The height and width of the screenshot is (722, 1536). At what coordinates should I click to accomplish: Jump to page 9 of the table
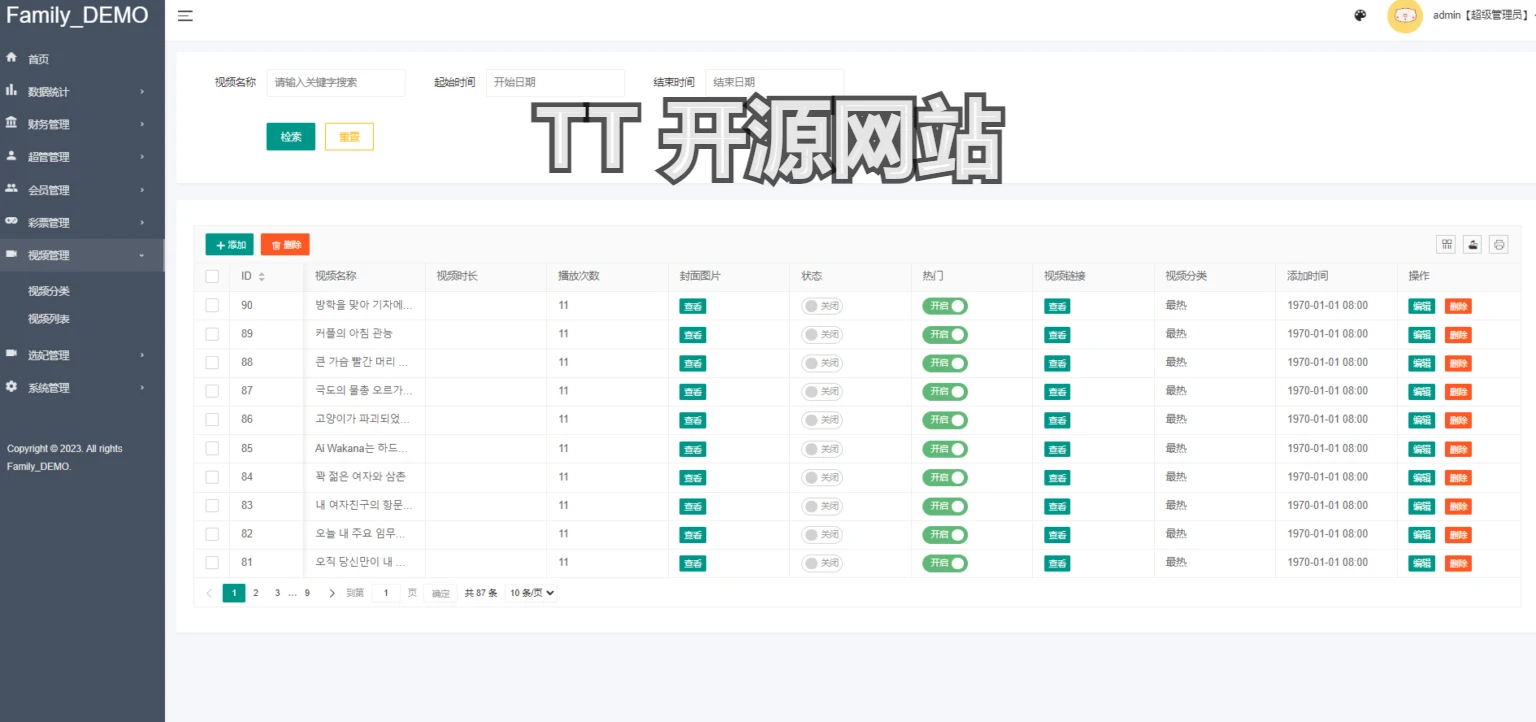307,593
